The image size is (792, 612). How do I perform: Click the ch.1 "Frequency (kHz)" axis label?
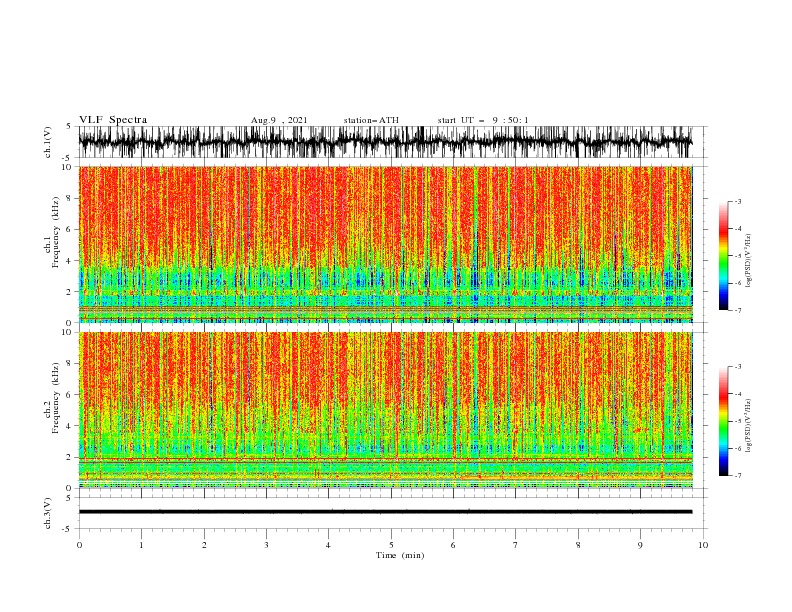pyautogui.click(x=56, y=232)
